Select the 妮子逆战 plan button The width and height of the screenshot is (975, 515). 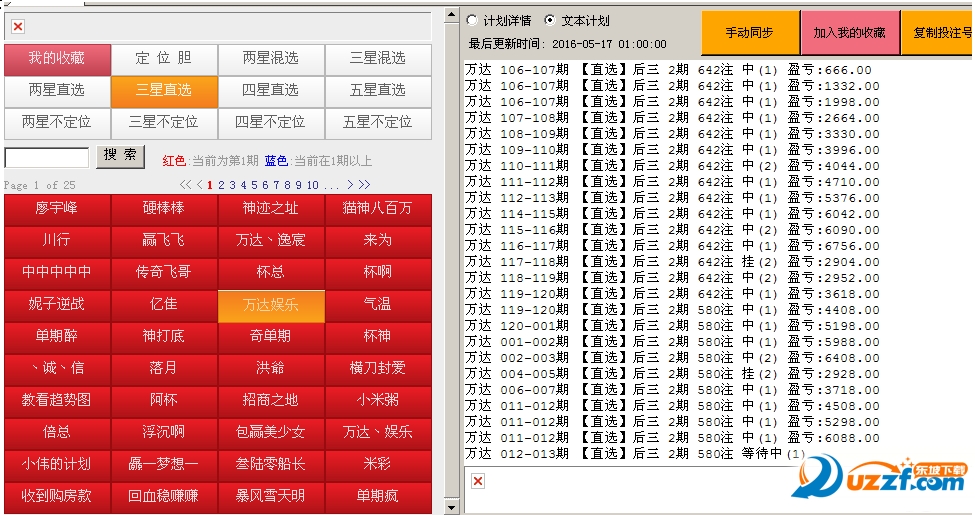click(57, 305)
